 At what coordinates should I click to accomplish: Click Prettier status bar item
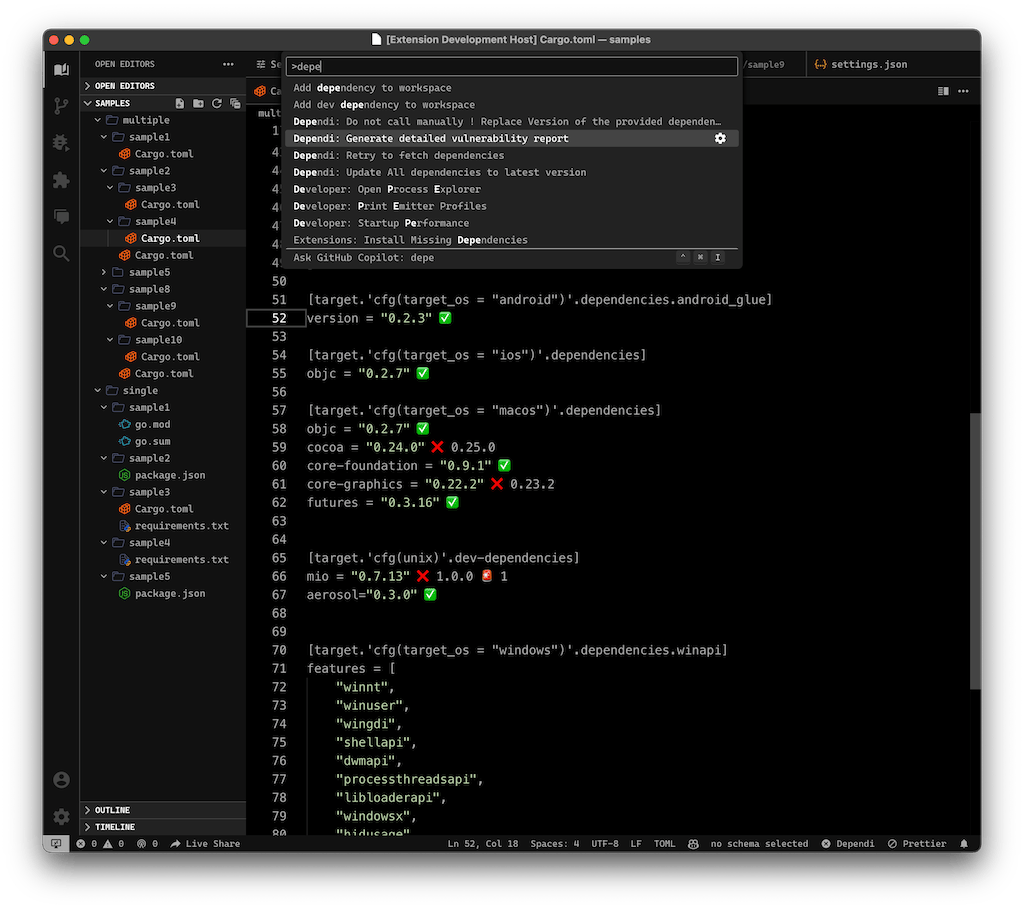(917, 844)
